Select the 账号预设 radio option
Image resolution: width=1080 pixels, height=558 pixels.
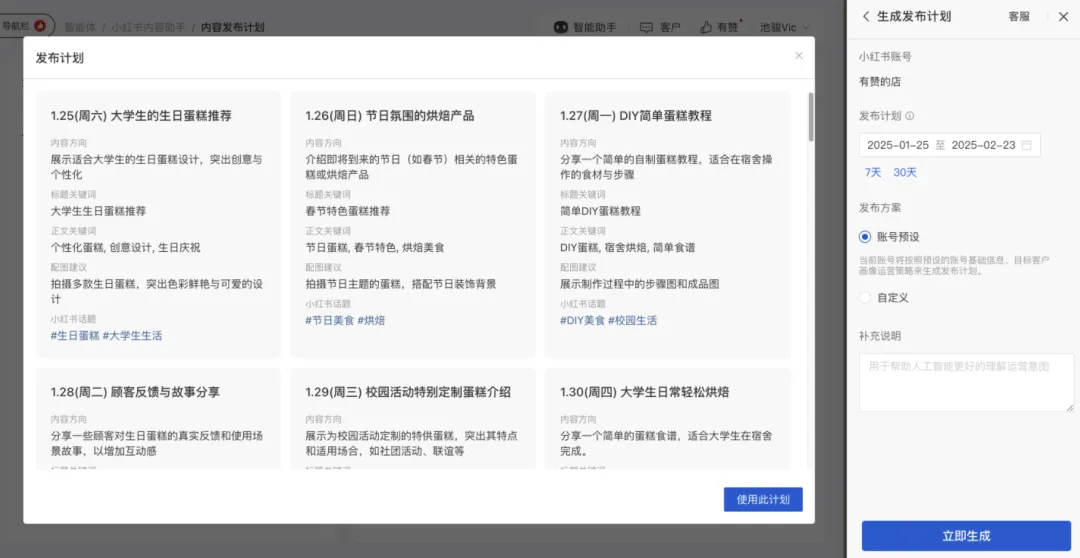[865, 237]
